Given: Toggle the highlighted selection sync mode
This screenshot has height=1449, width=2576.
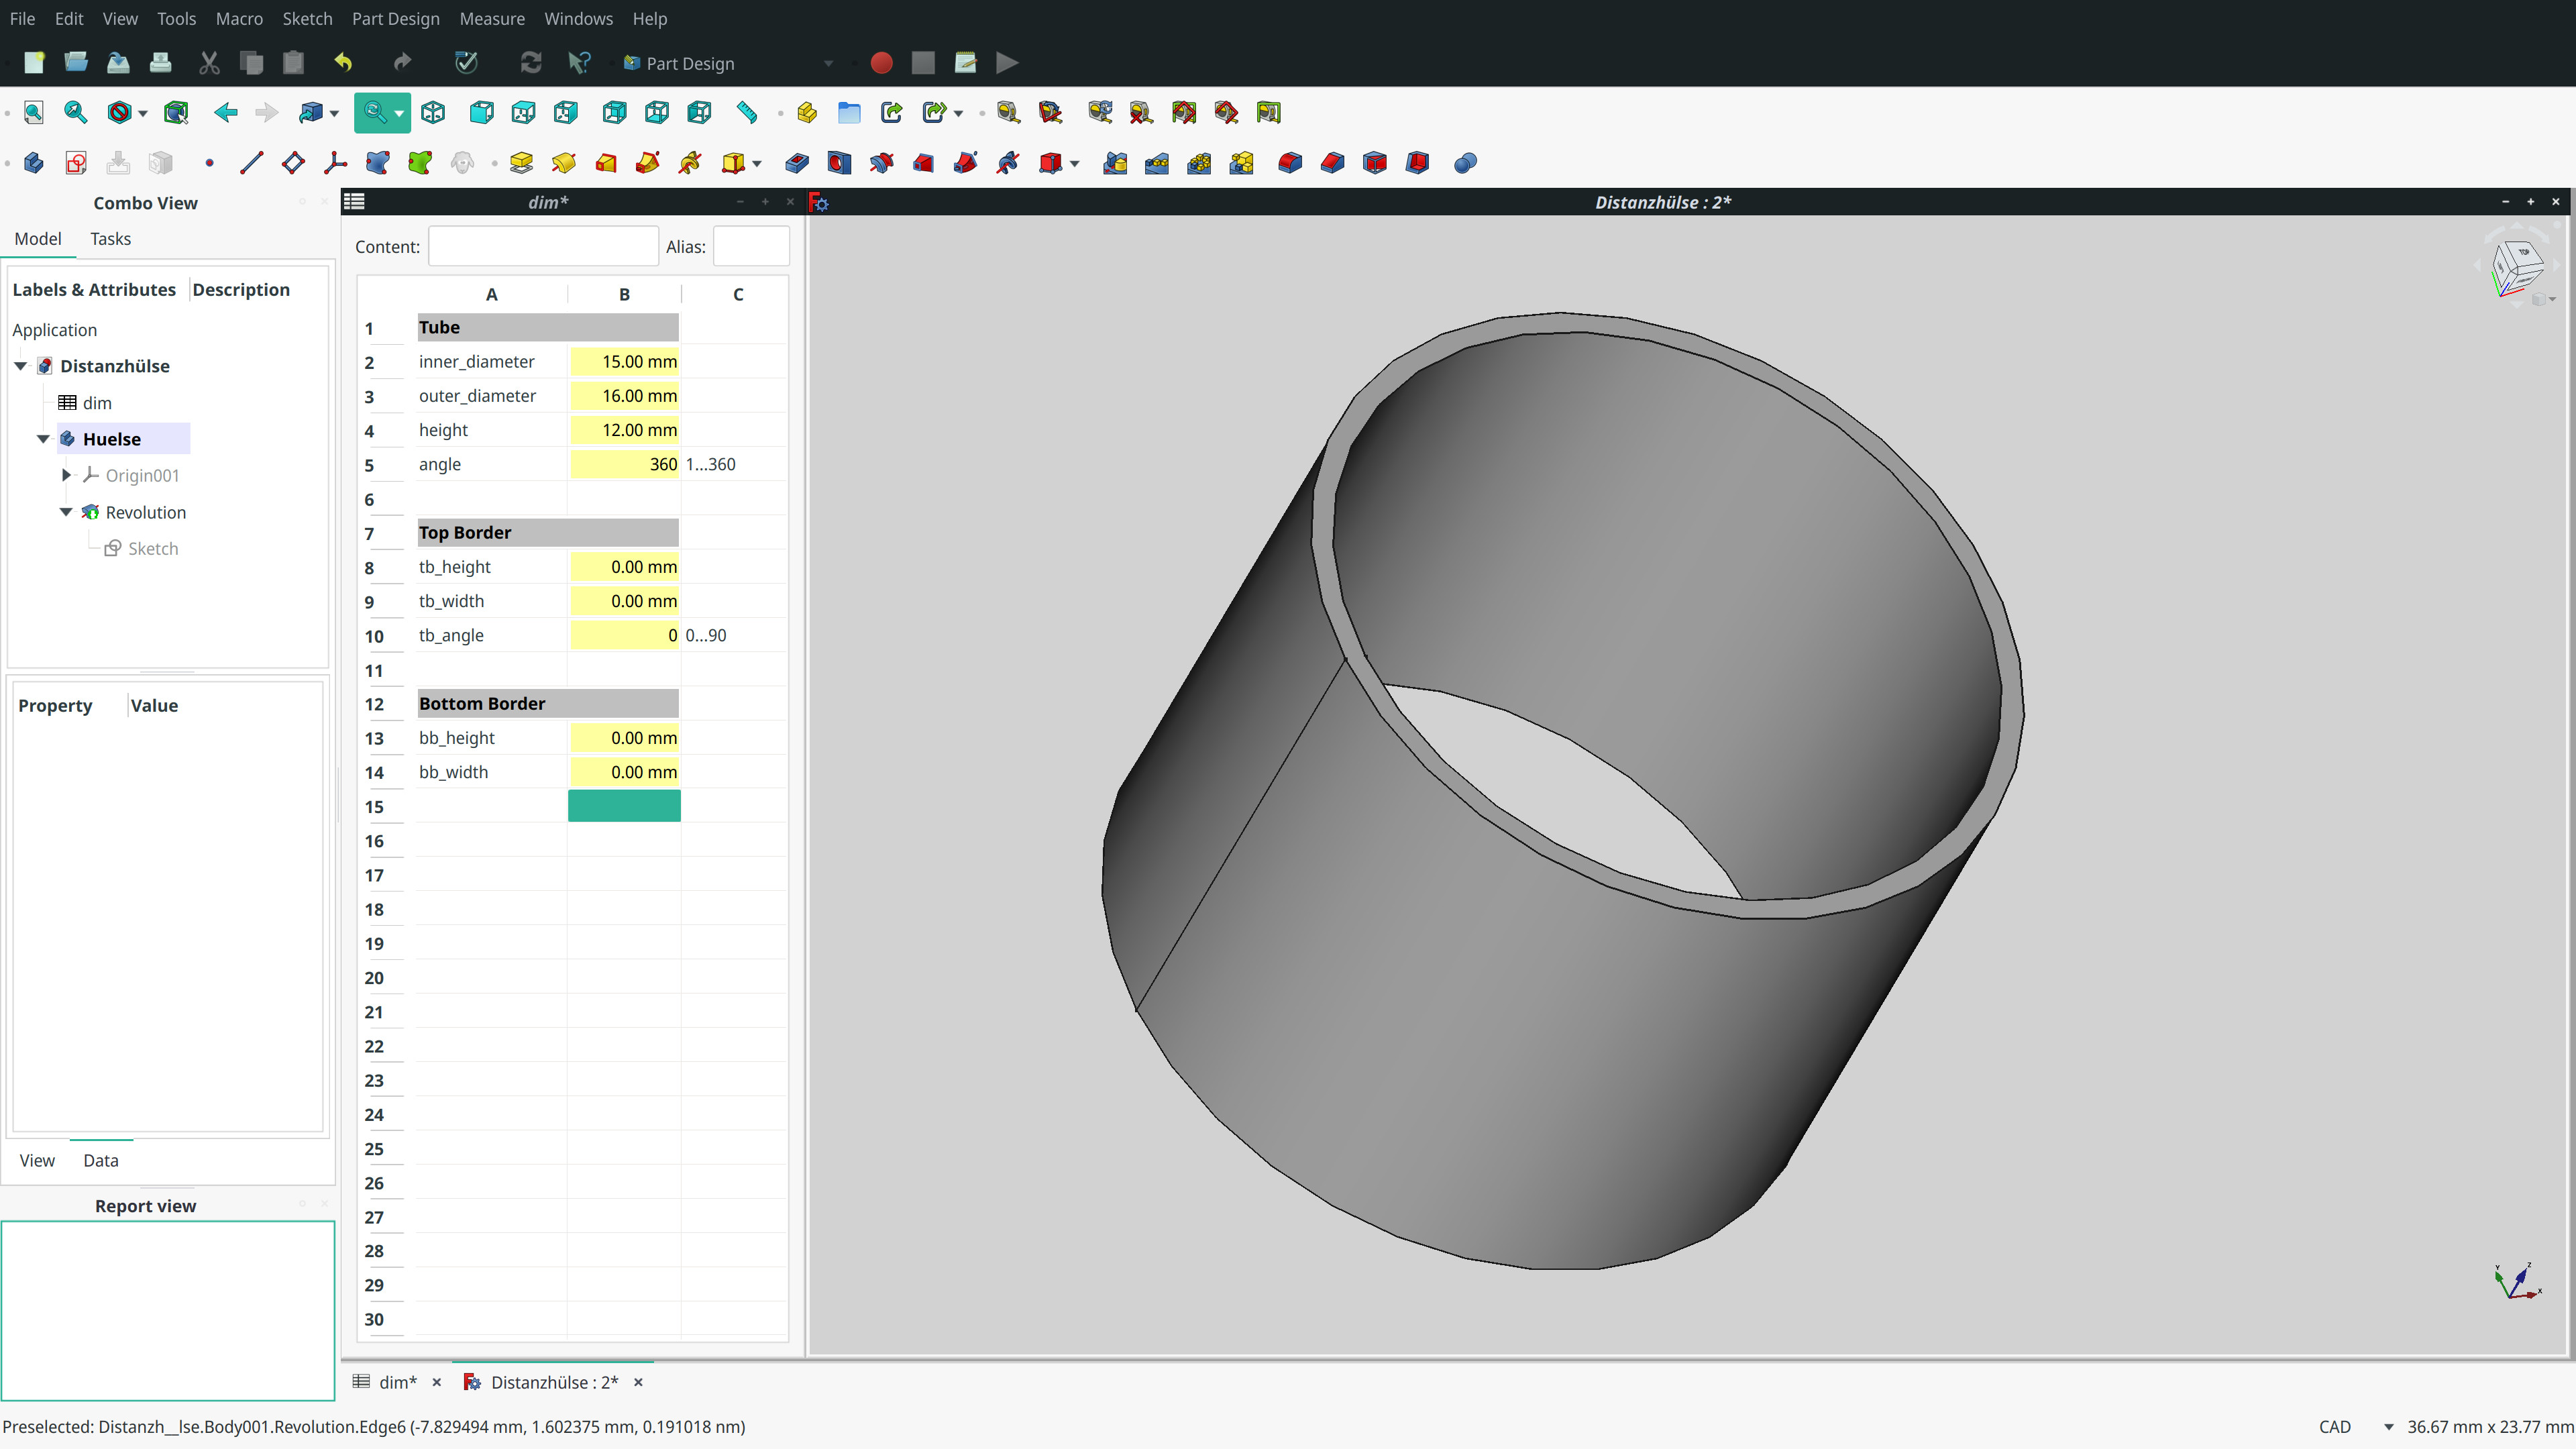Looking at the screenshot, I should click(x=176, y=112).
